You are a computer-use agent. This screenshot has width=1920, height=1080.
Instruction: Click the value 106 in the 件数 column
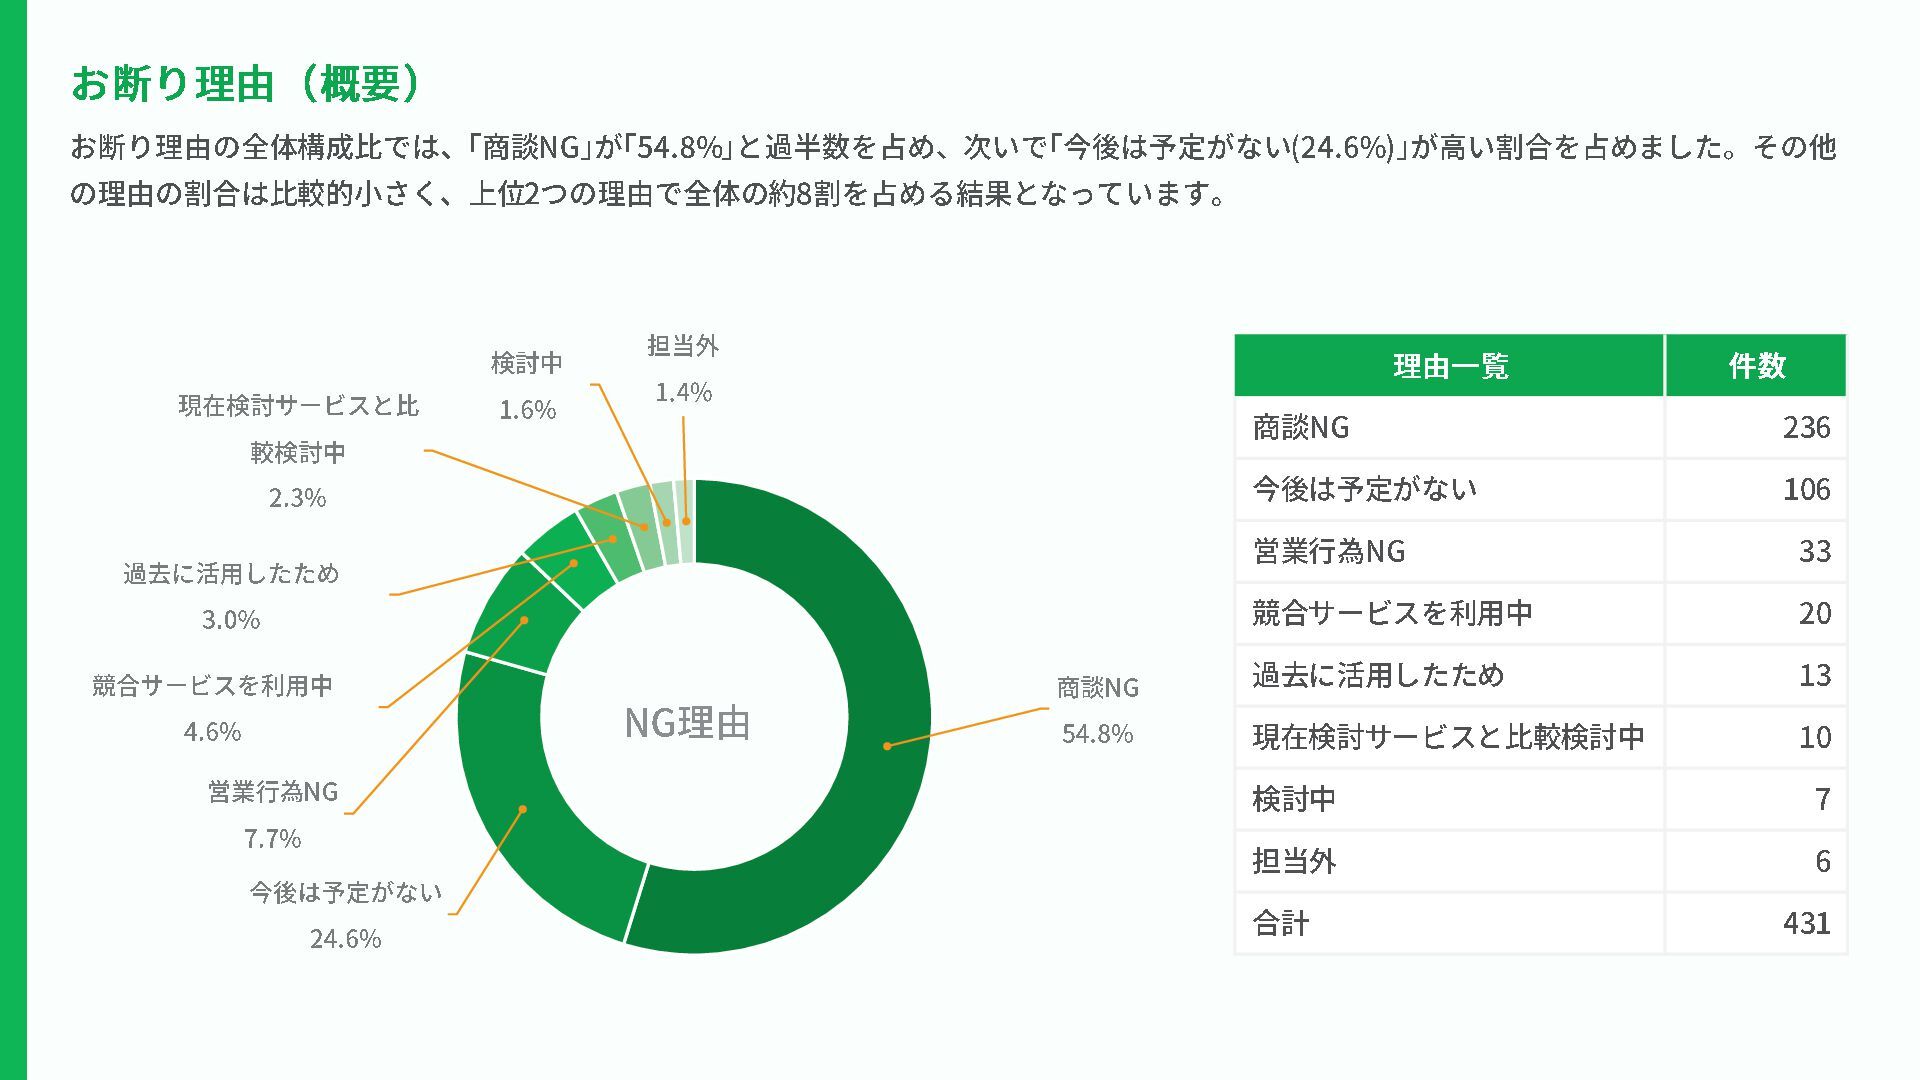(1806, 490)
